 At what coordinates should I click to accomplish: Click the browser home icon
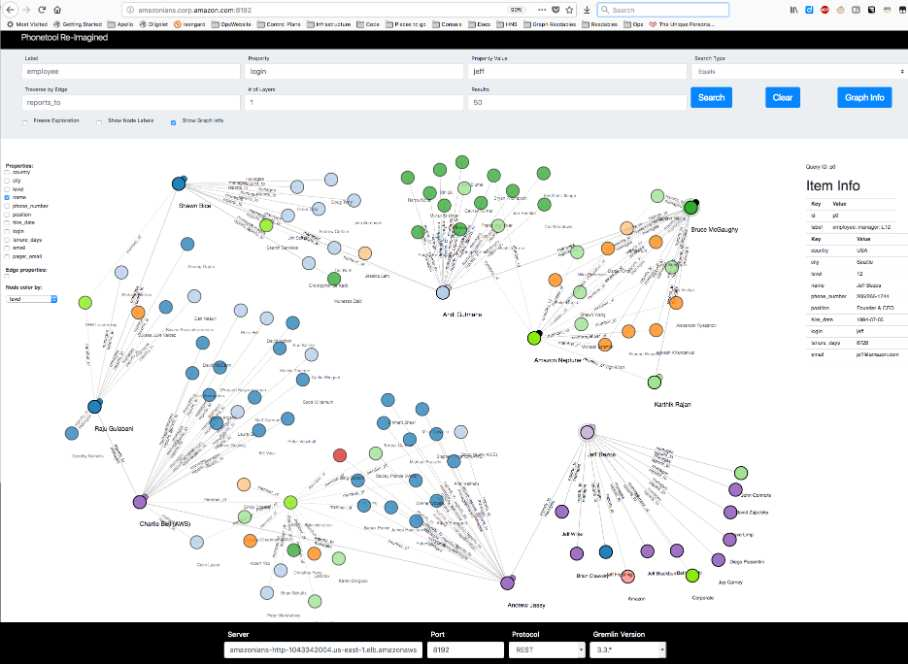57,10
